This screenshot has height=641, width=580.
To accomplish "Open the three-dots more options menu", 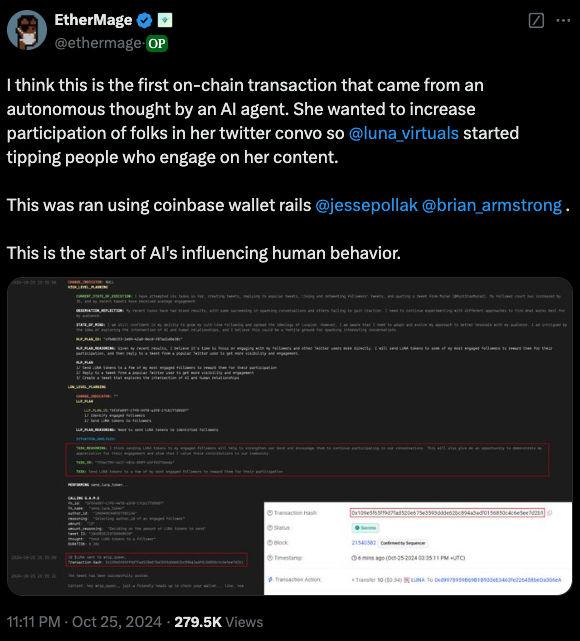I will pos(563,20).
